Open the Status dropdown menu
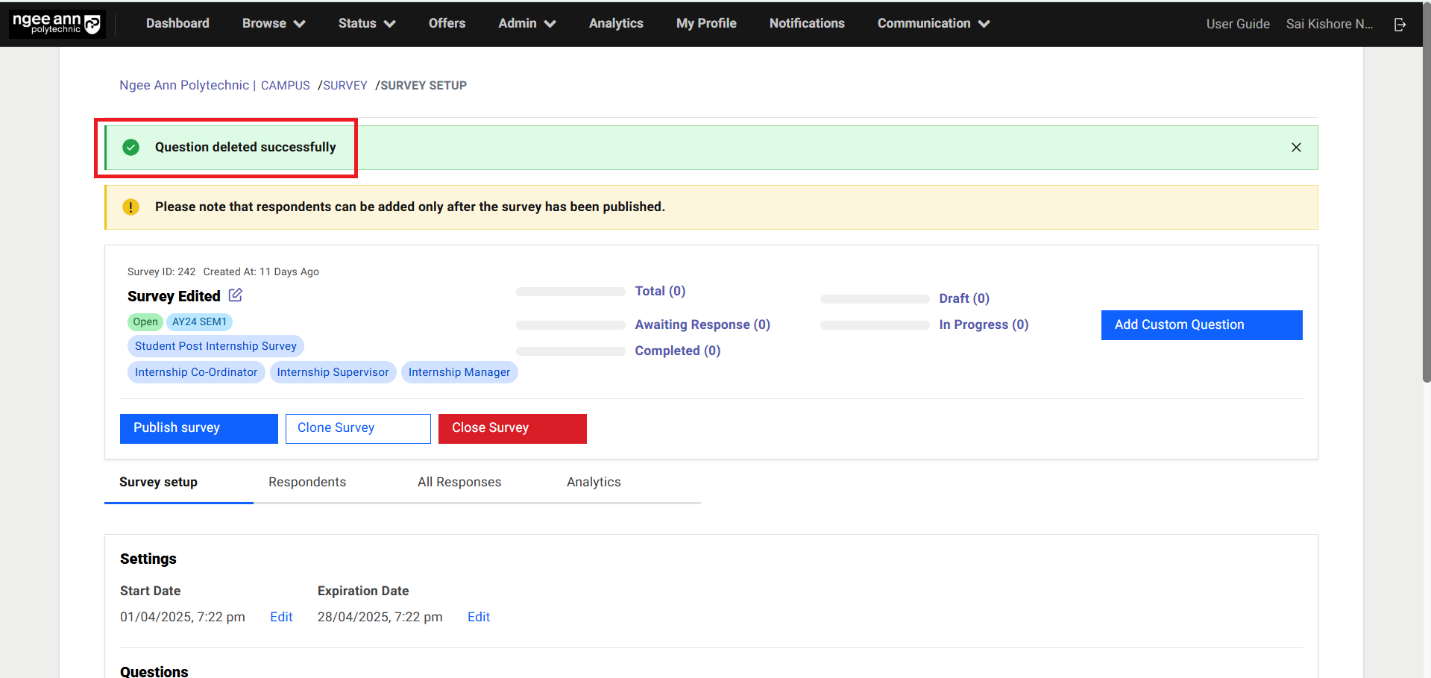1431x678 pixels. 366,23
